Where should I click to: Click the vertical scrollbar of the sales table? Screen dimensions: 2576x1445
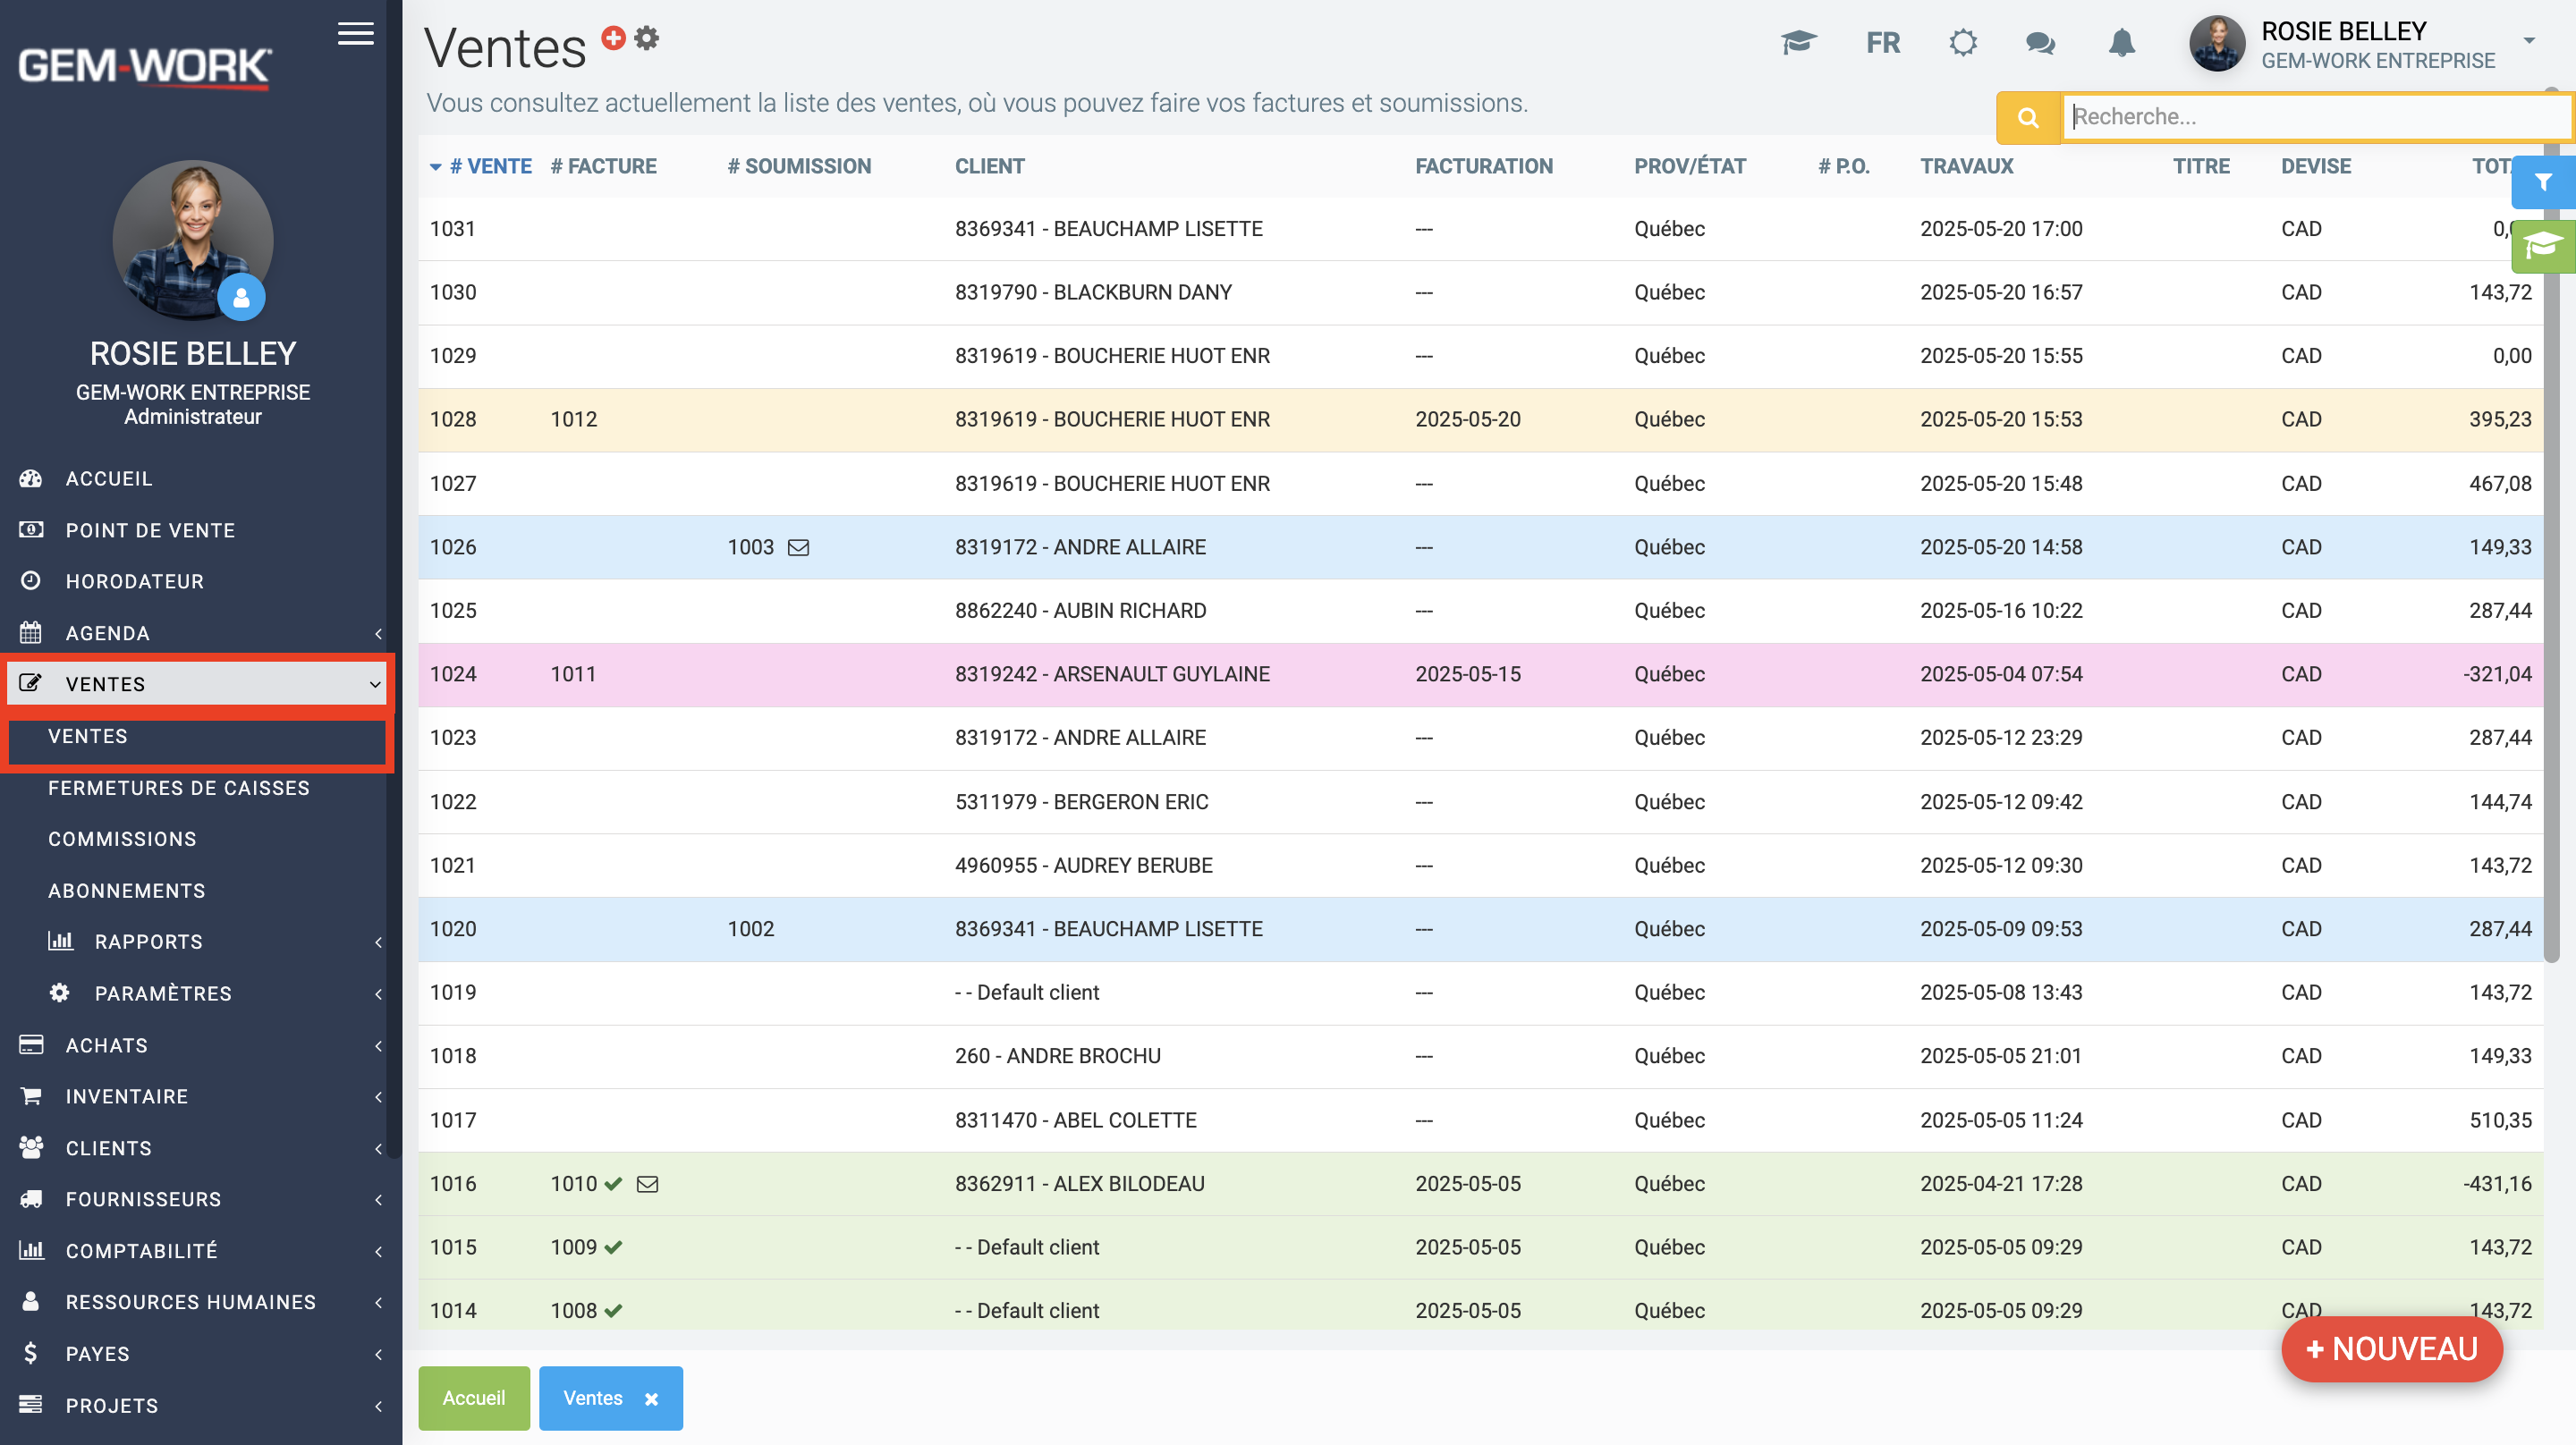(2551, 600)
